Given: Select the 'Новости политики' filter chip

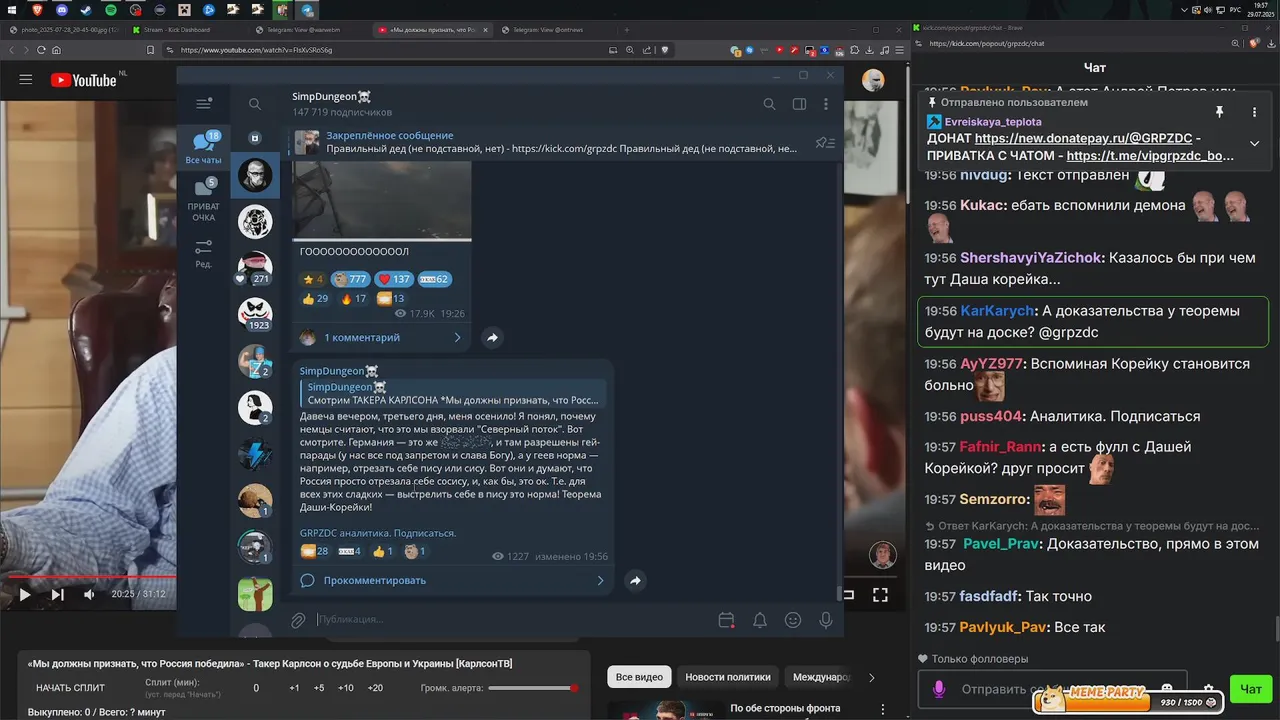Looking at the screenshot, I should pyautogui.click(x=728, y=677).
